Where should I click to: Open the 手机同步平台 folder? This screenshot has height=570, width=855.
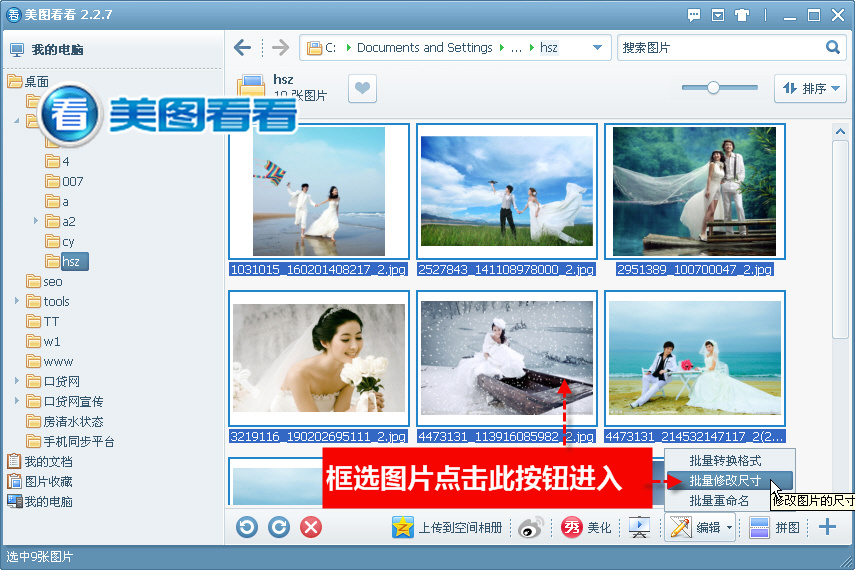pos(70,441)
